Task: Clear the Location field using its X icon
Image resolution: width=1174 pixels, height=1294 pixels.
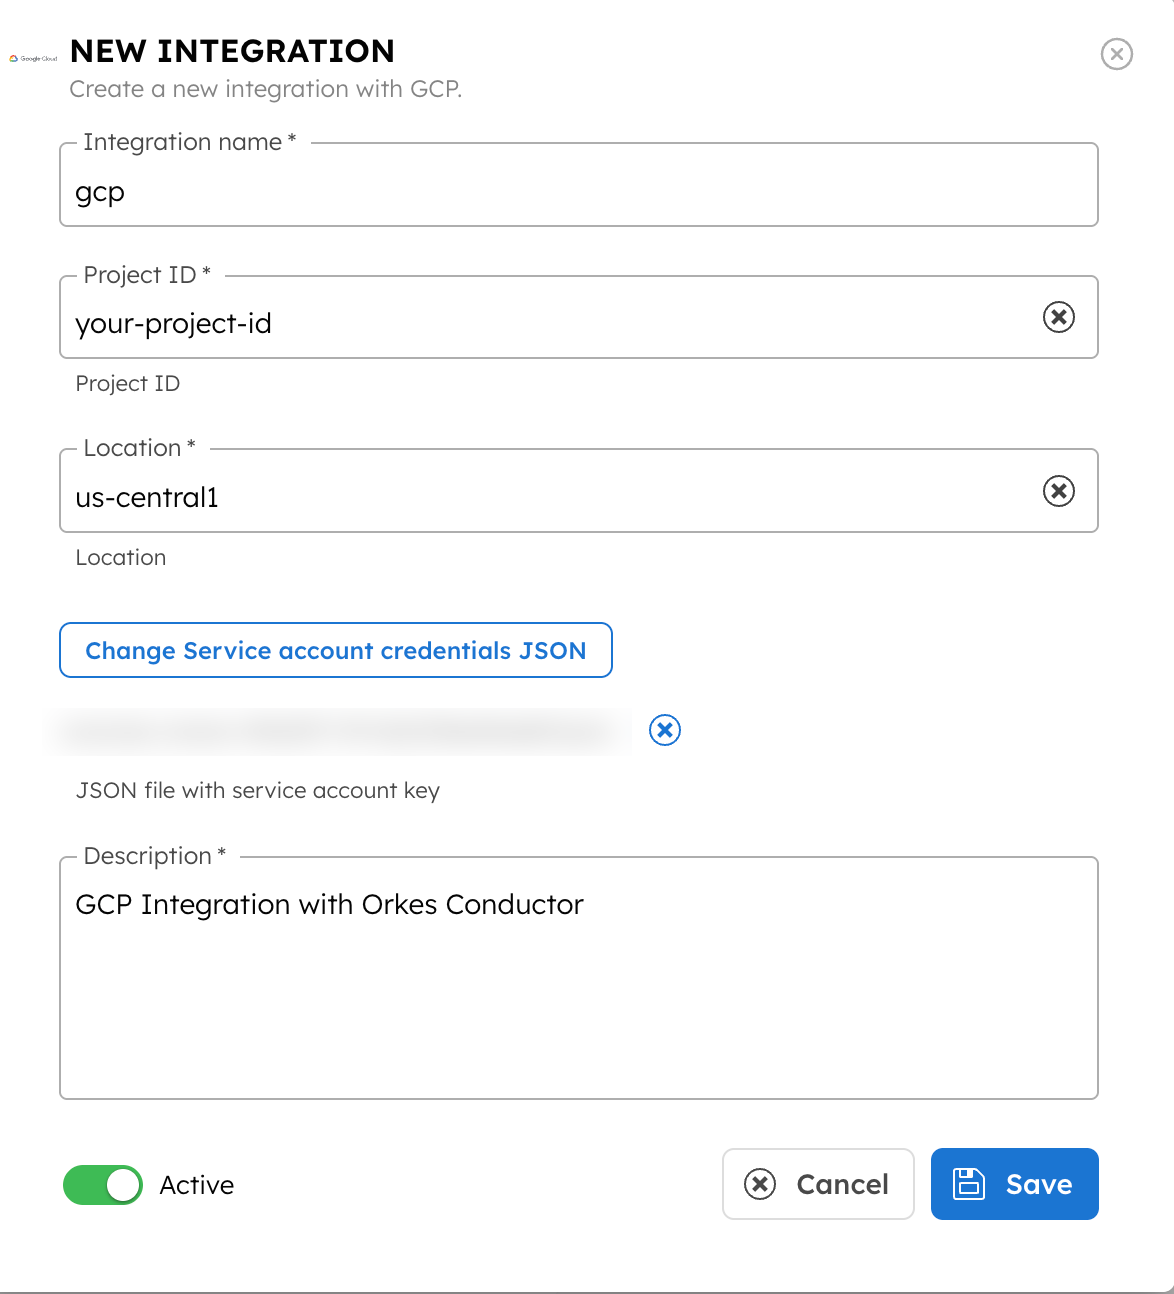Action: [x=1058, y=491]
